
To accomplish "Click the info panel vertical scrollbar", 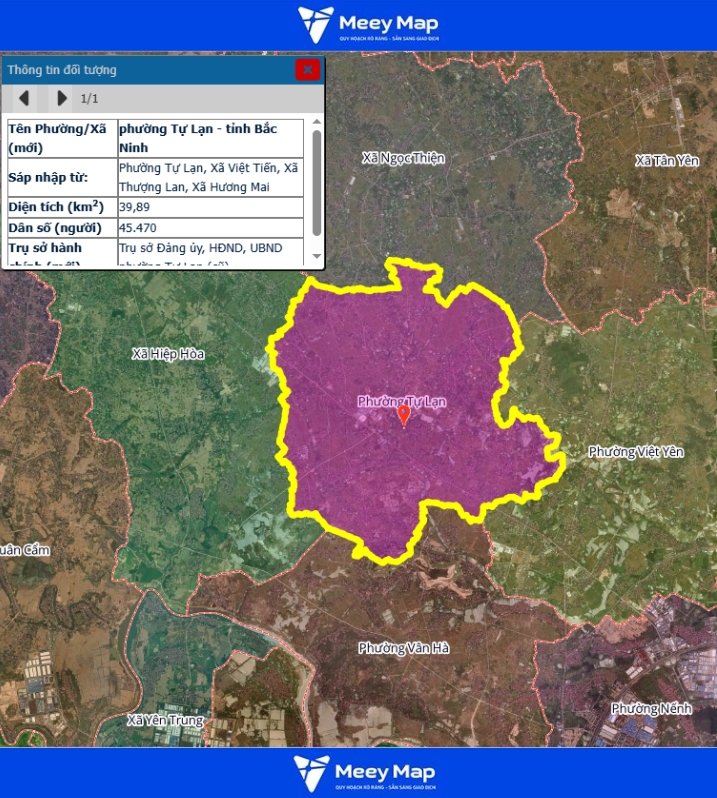I will pos(317,180).
